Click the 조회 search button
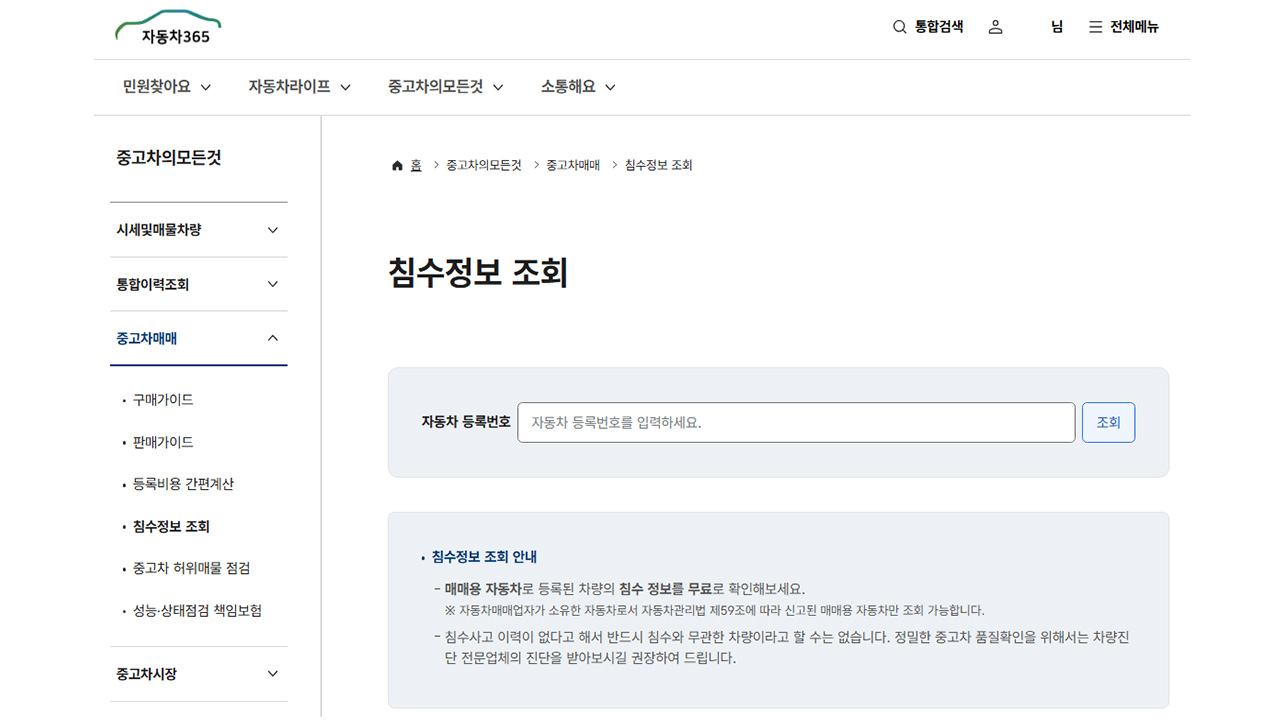Image resolution: width=1280 pixels, height=720 pixels. pos(1108,422)
